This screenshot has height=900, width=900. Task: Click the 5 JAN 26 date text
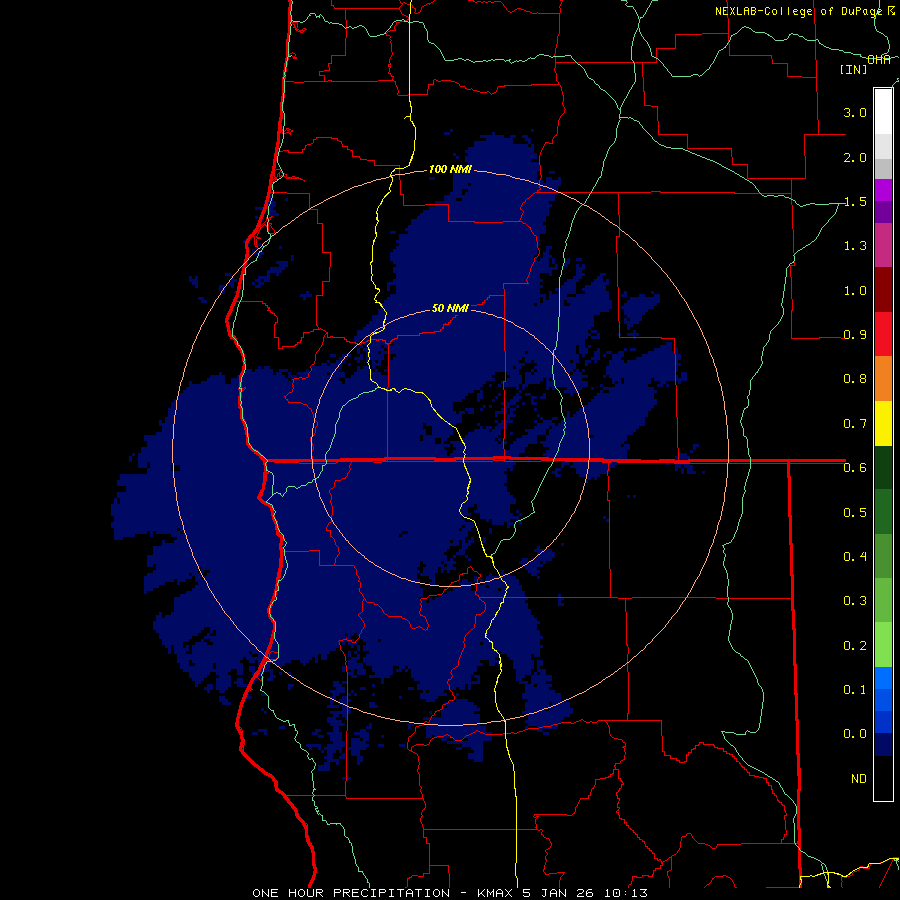pyautogui.click(x=559, y=893)
